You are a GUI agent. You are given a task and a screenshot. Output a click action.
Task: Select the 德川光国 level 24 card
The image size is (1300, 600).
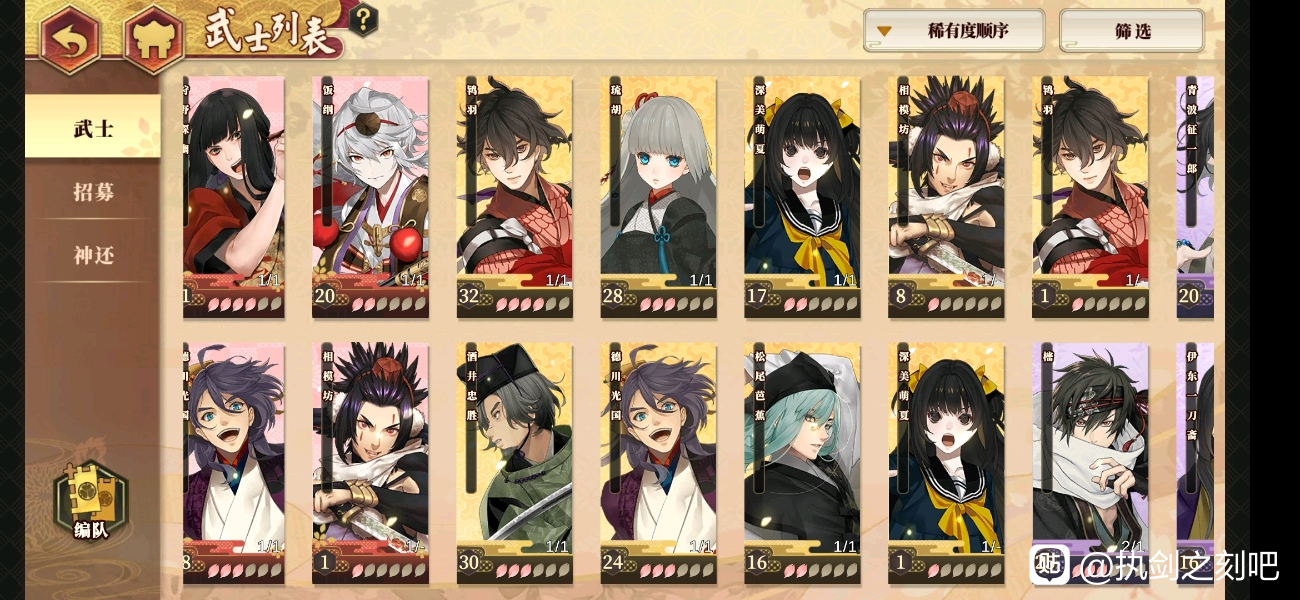click(x=658, y=463)
